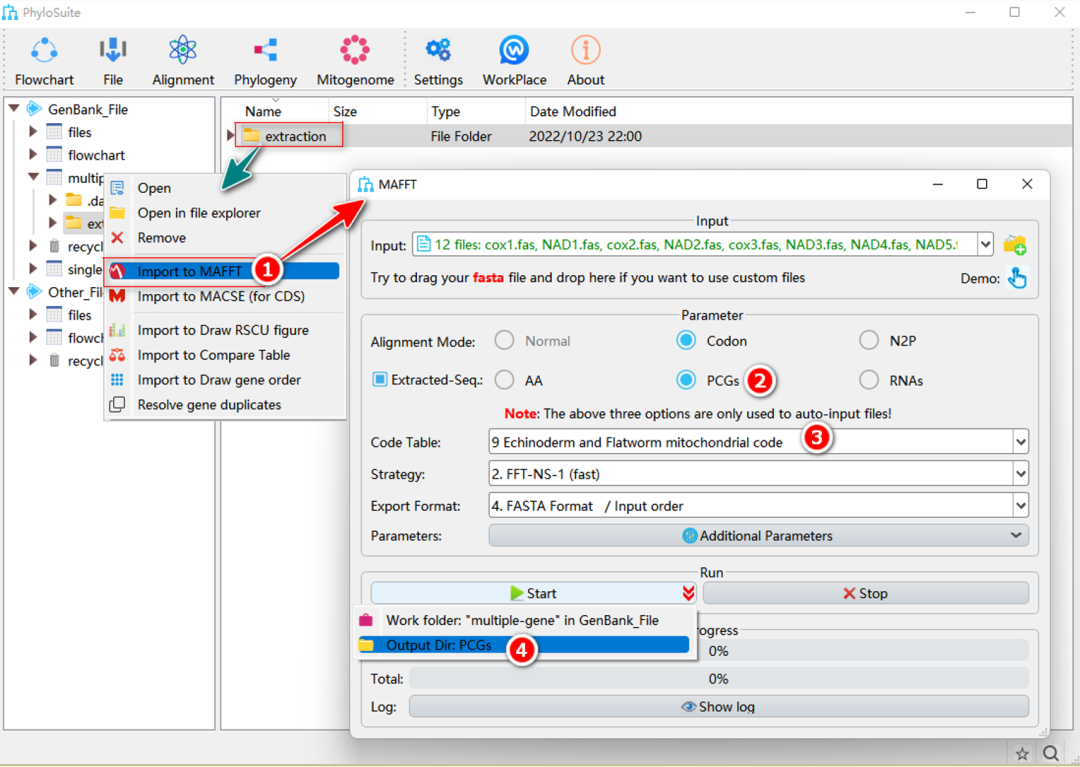1080x767 pixels.
Task: Click the files node under Other_File
Action: [x=79, y=315]
